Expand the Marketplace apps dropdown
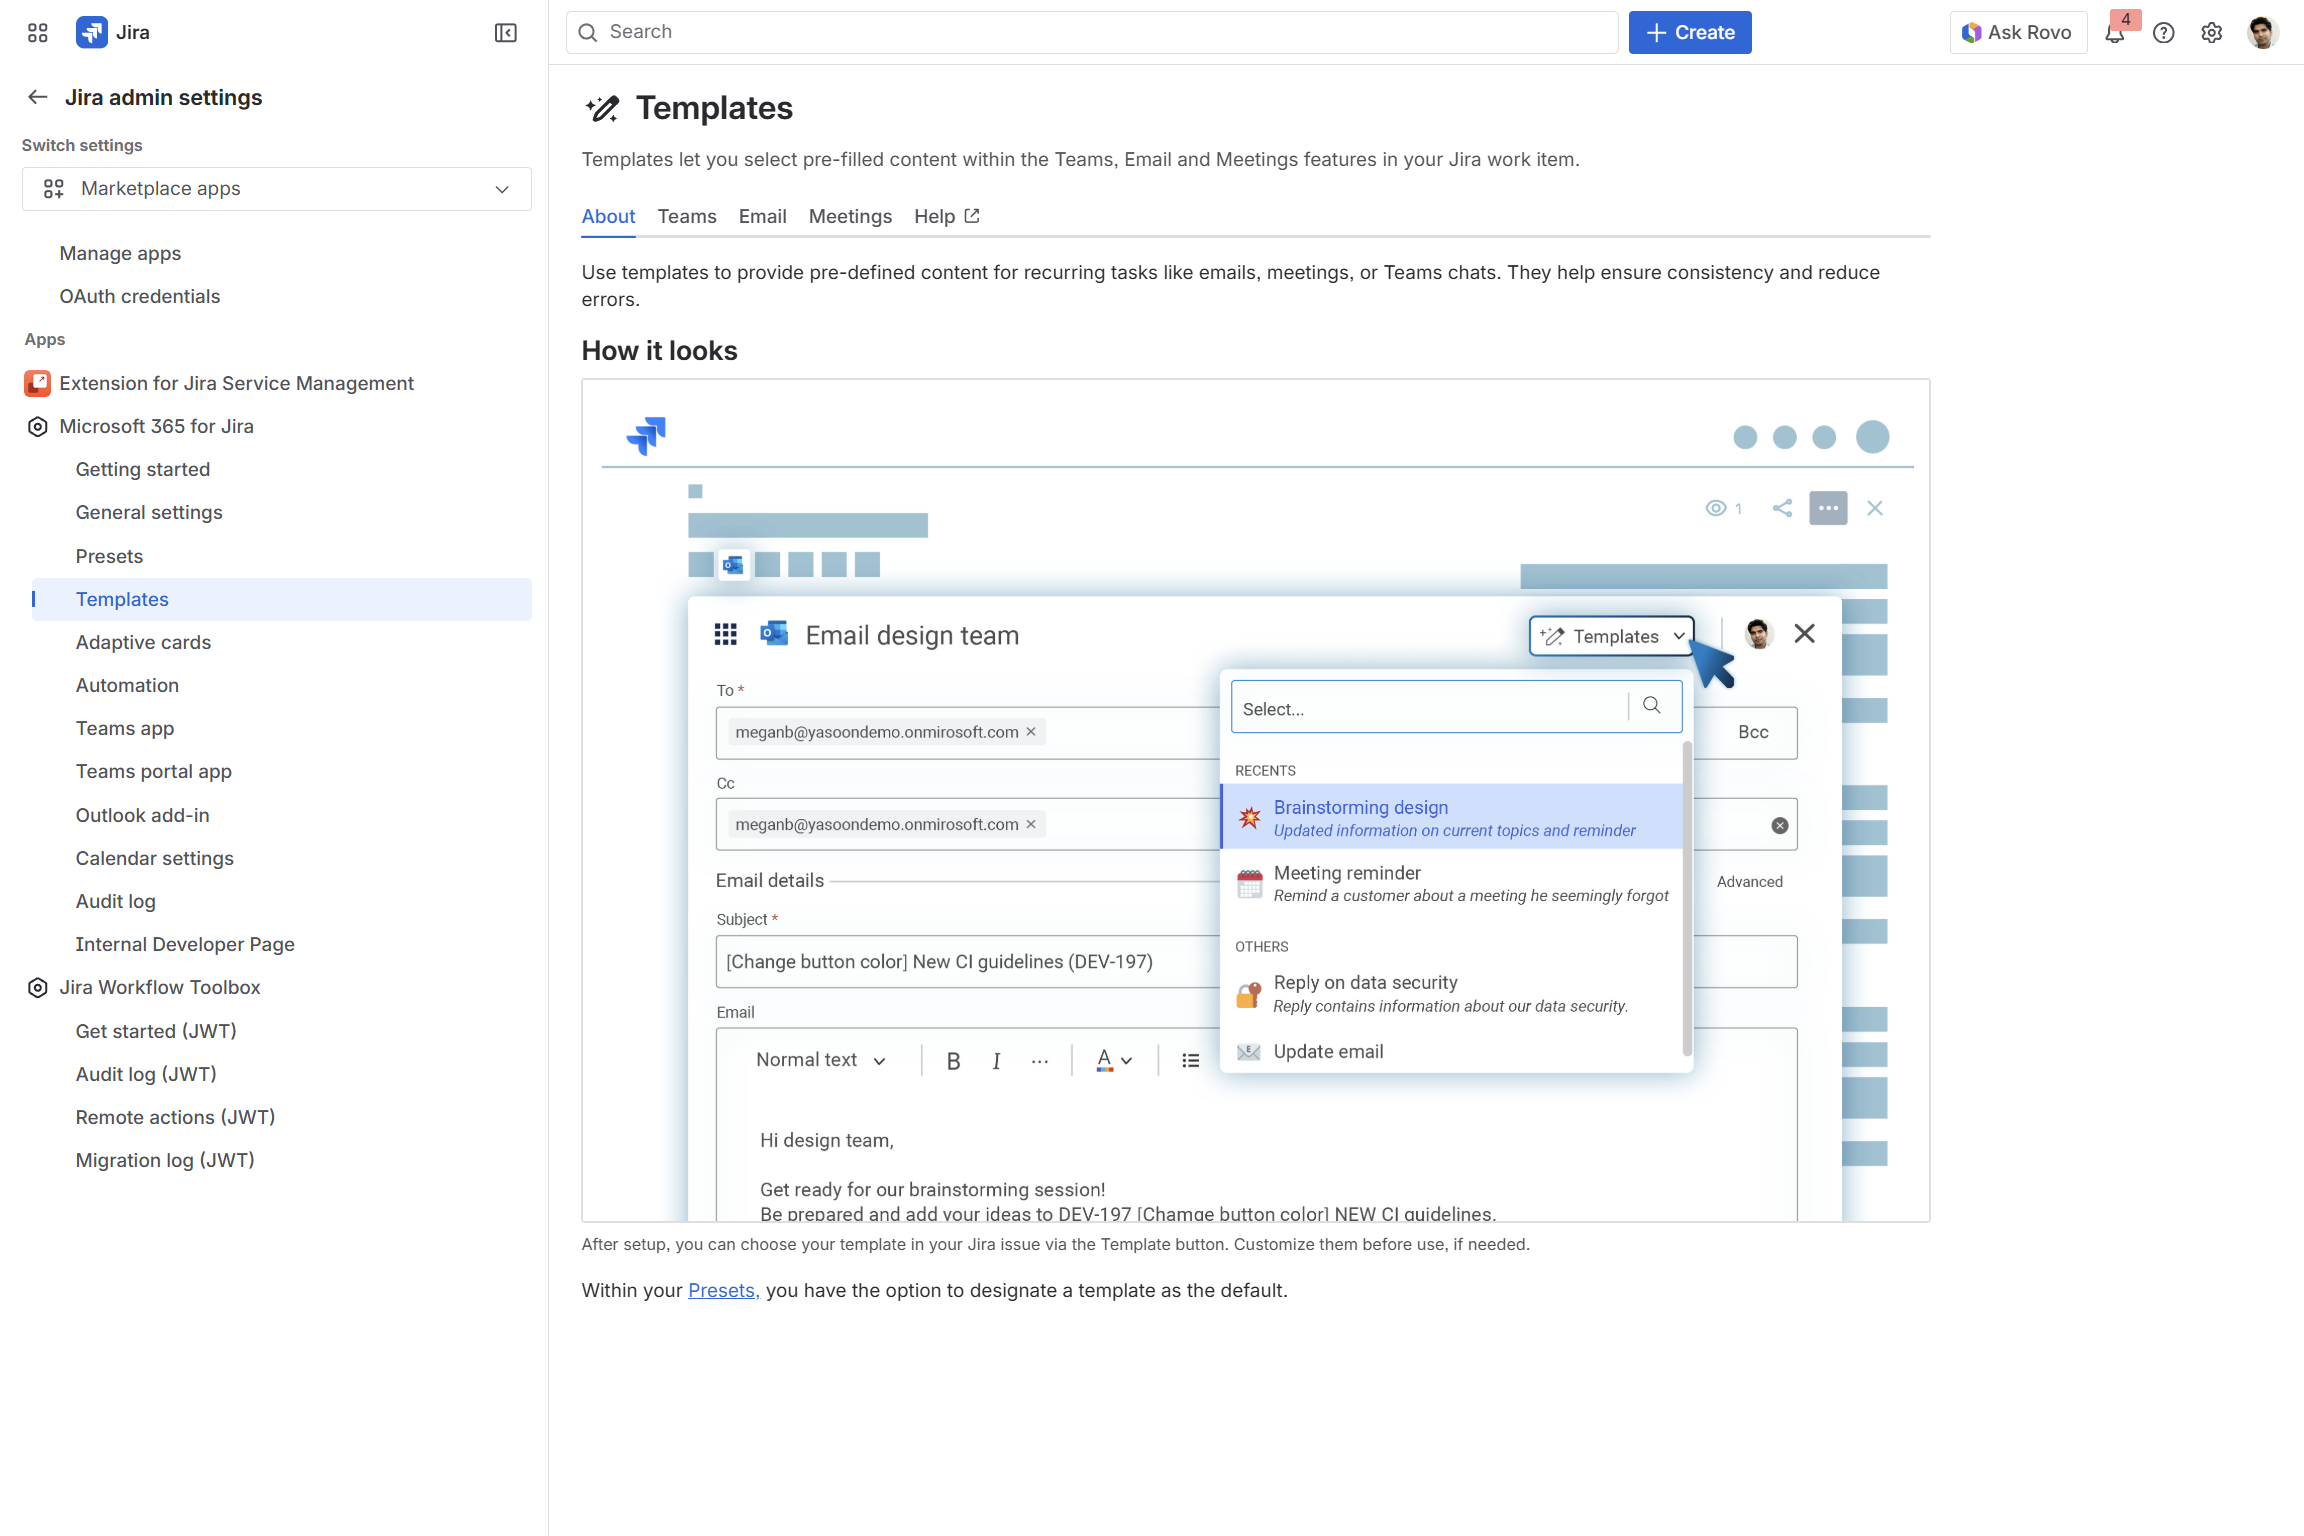The width and height of the screenshot is (2304, 1536). pyautogui.click(x=276, y=189)
